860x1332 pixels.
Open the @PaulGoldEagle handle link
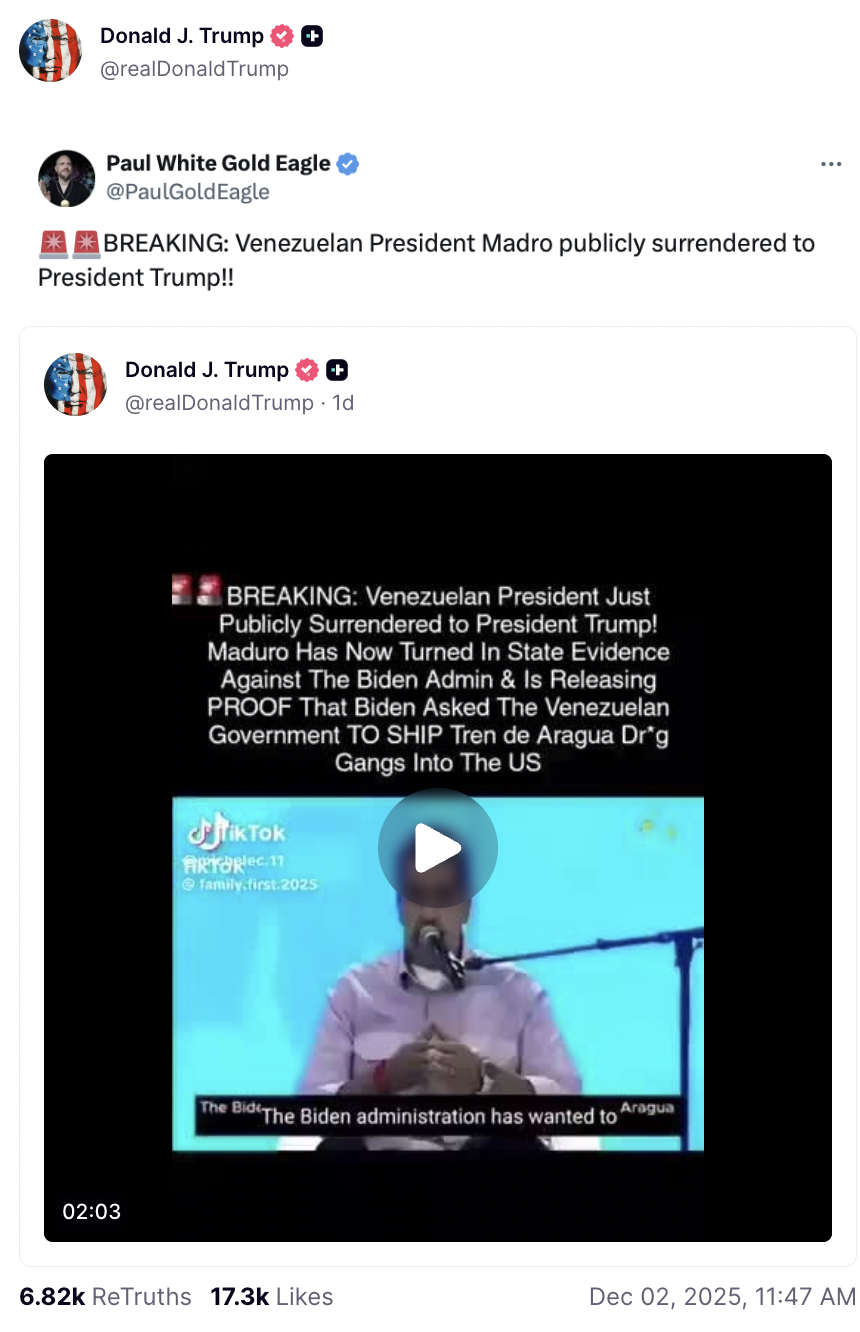coord(188,191)
